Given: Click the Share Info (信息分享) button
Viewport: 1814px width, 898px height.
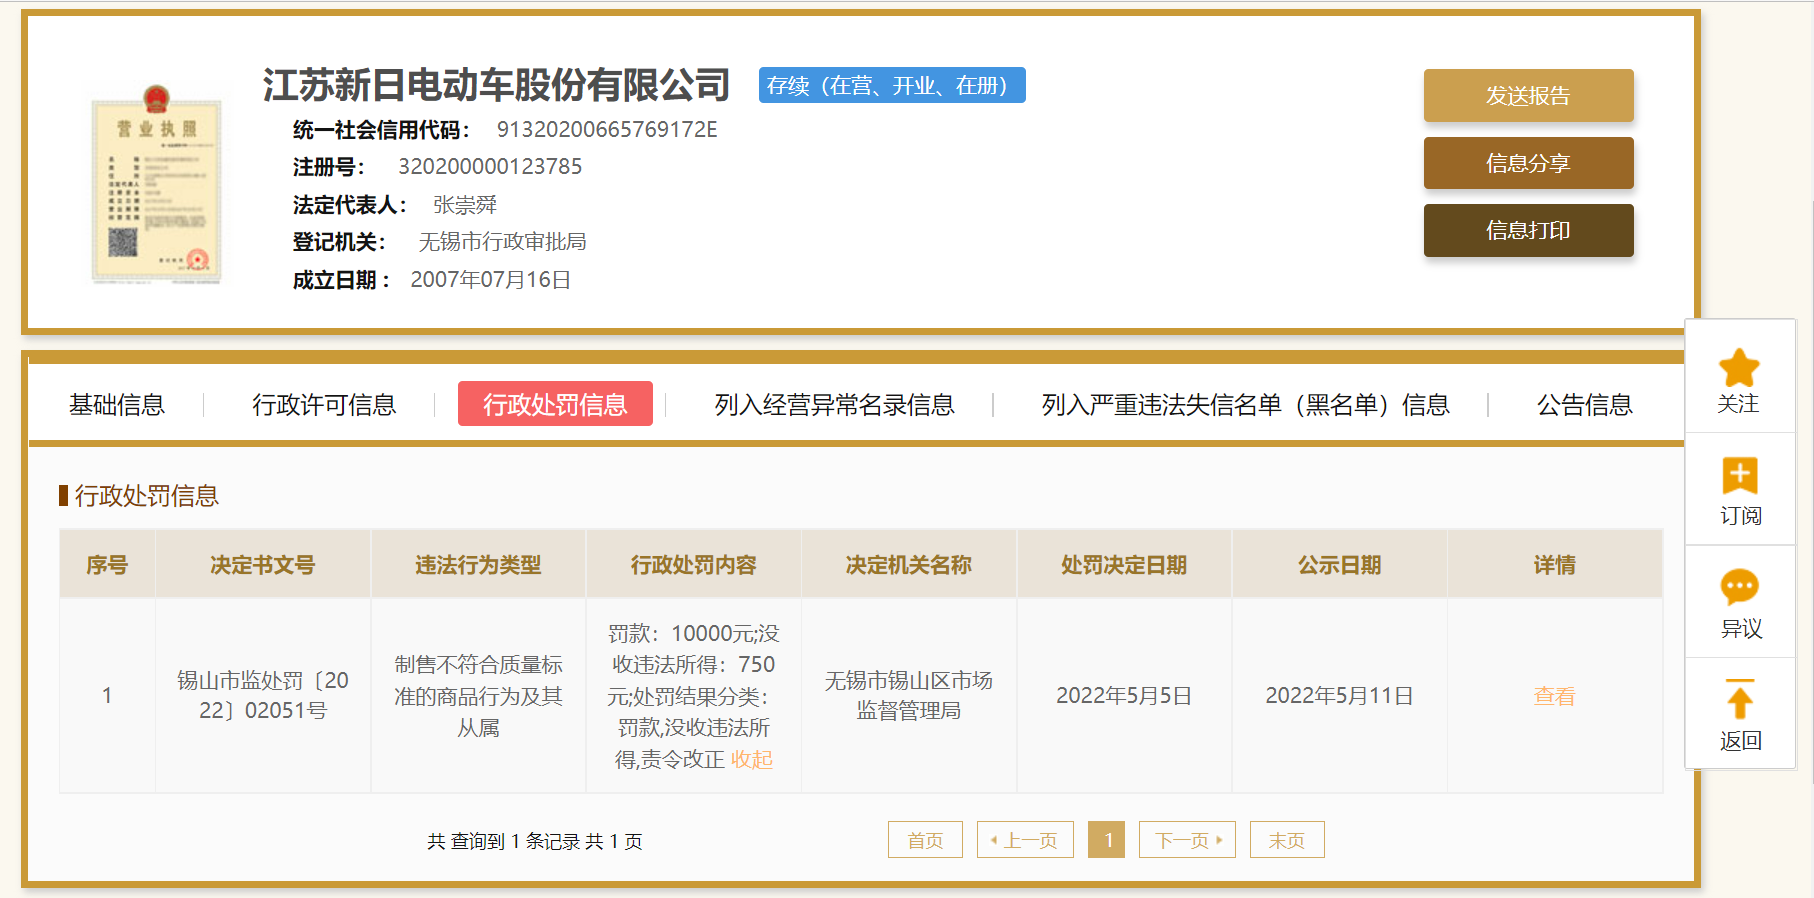Looking at the screenshot, I should (x=1527, y=163).
